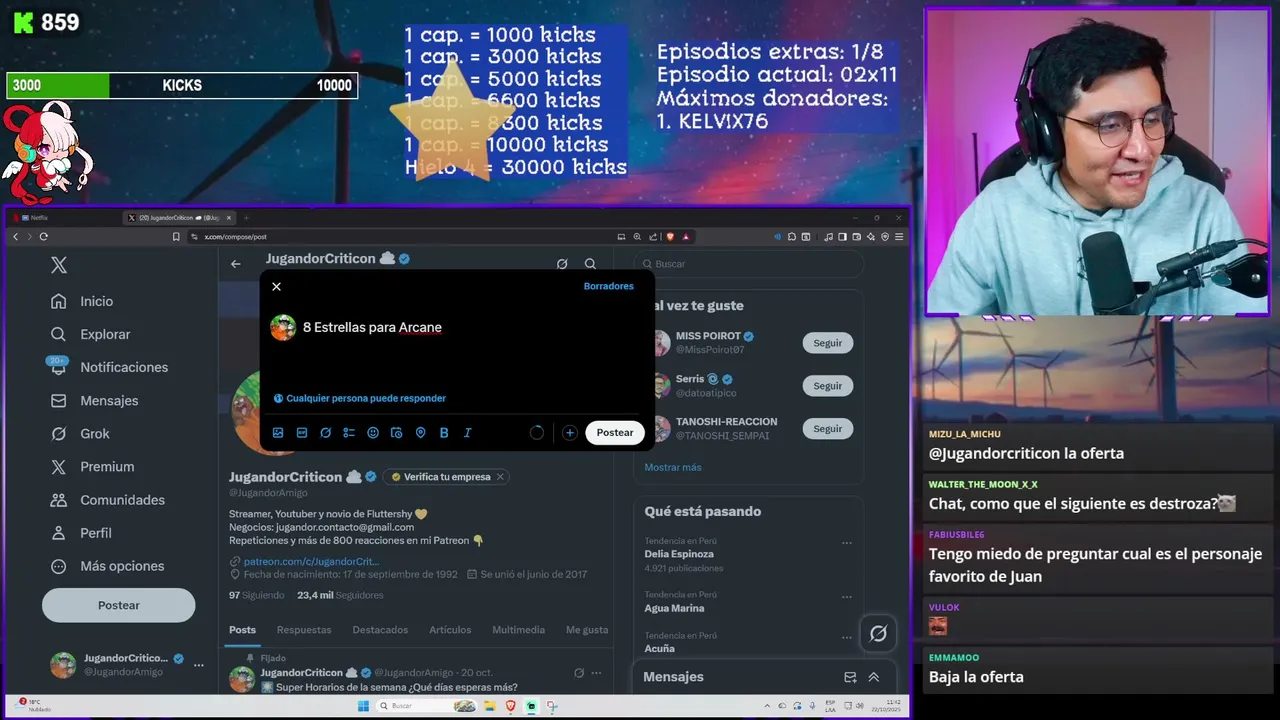Close the compose post dialog
The image size is (1280, 720).
277,287
